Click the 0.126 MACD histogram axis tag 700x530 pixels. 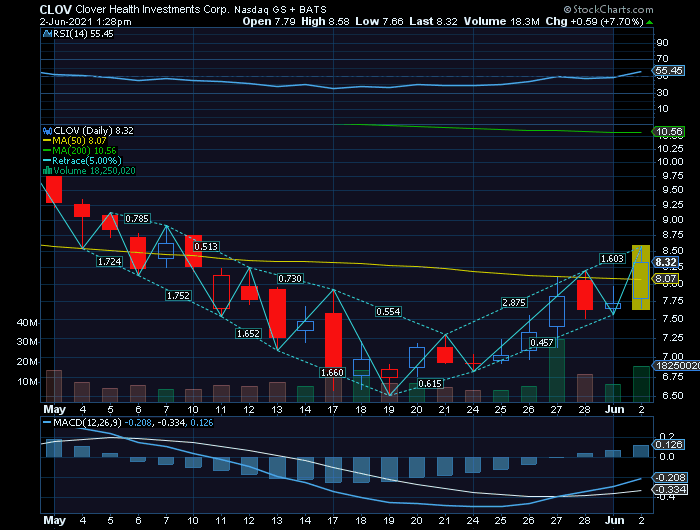point(669,445)
